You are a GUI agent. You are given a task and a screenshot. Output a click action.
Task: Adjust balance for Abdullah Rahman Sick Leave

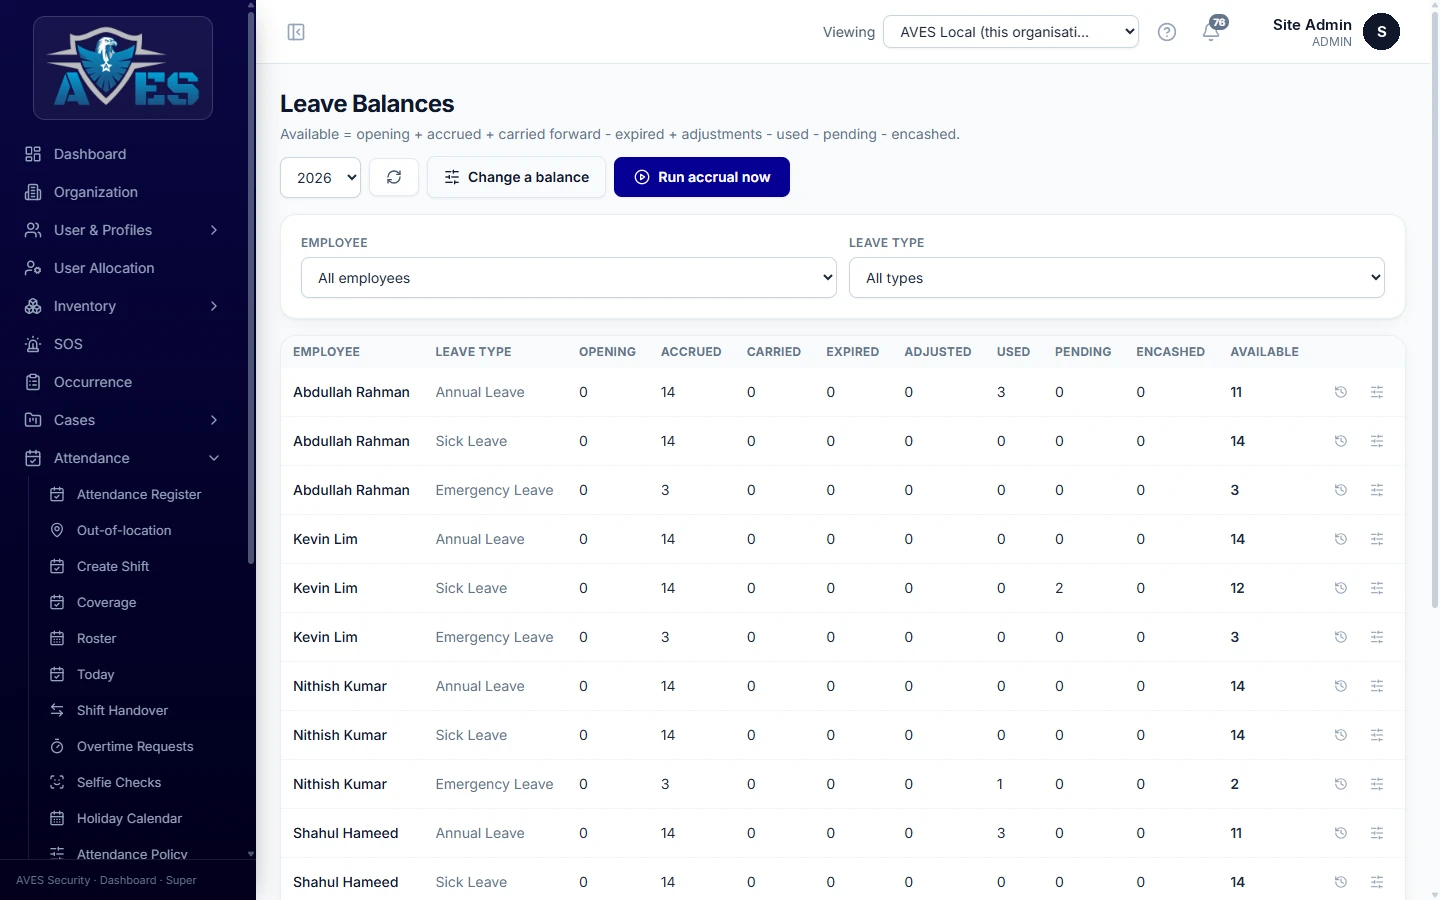(x=1377, y=441)
